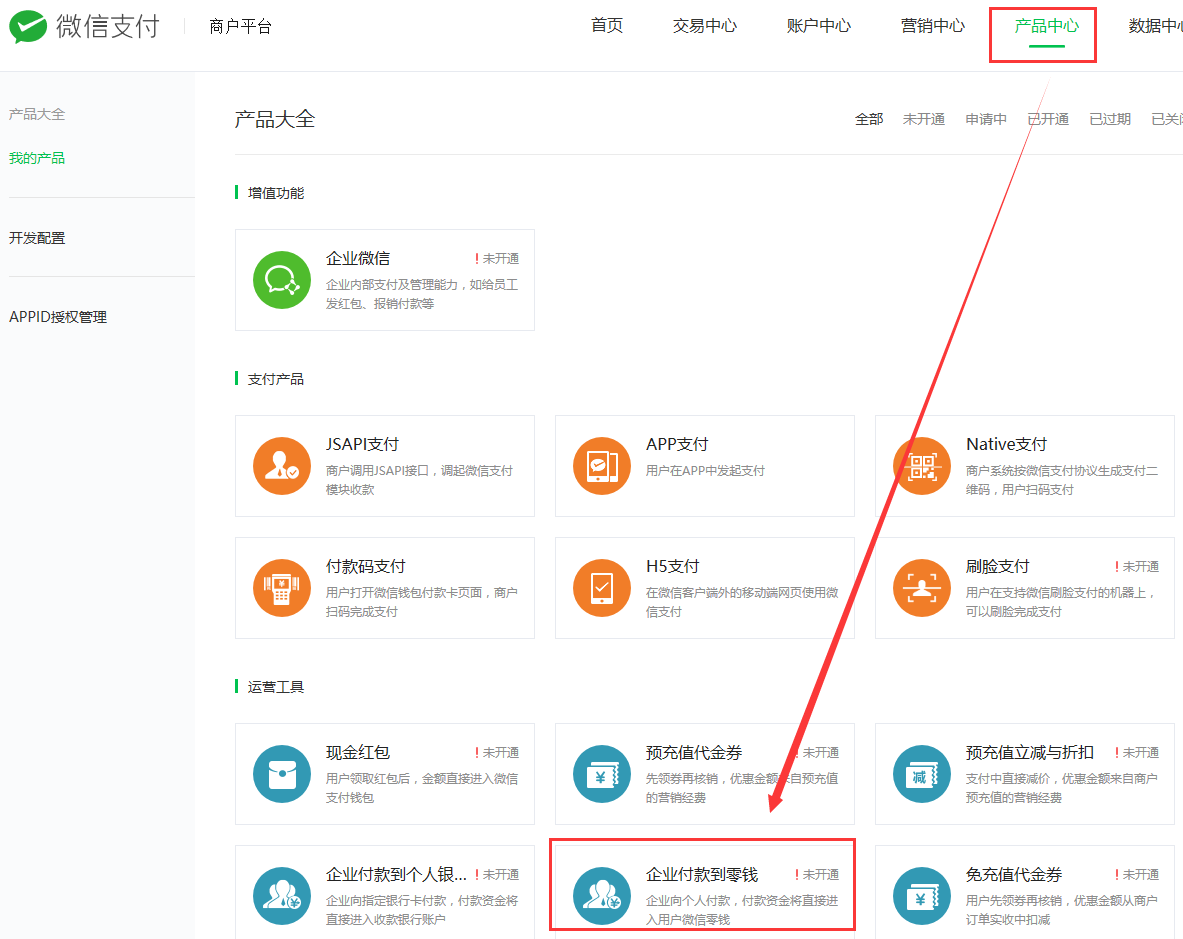Open 我的产品 in the sidebar
The height and width of the screenshot is (939, 1183).
[x=37, y=158]
